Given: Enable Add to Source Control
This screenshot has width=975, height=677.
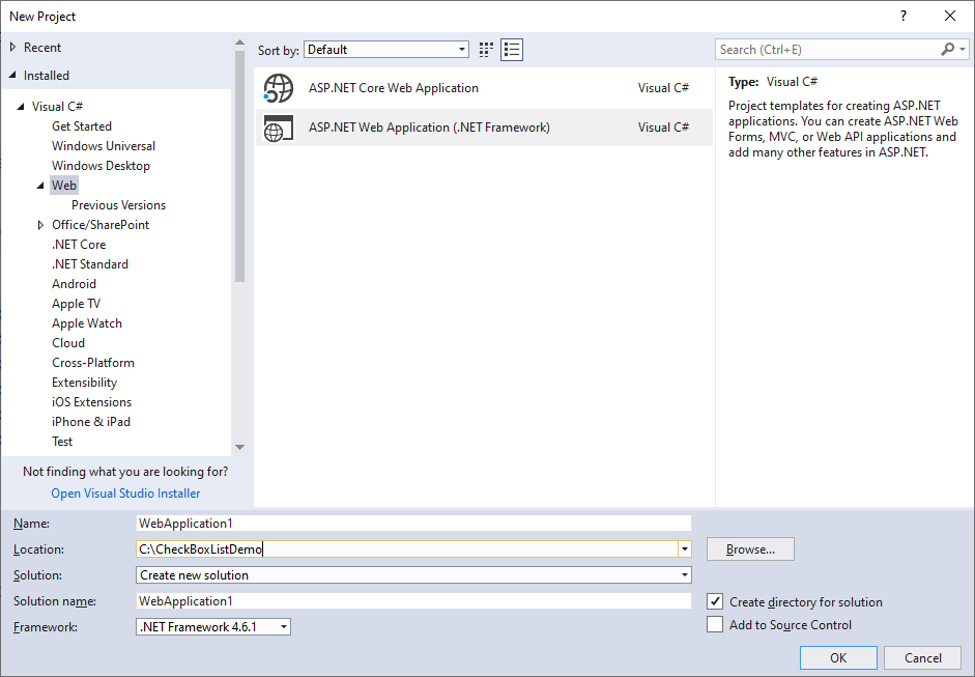Looking at the screenshot, I should (716, 624).
